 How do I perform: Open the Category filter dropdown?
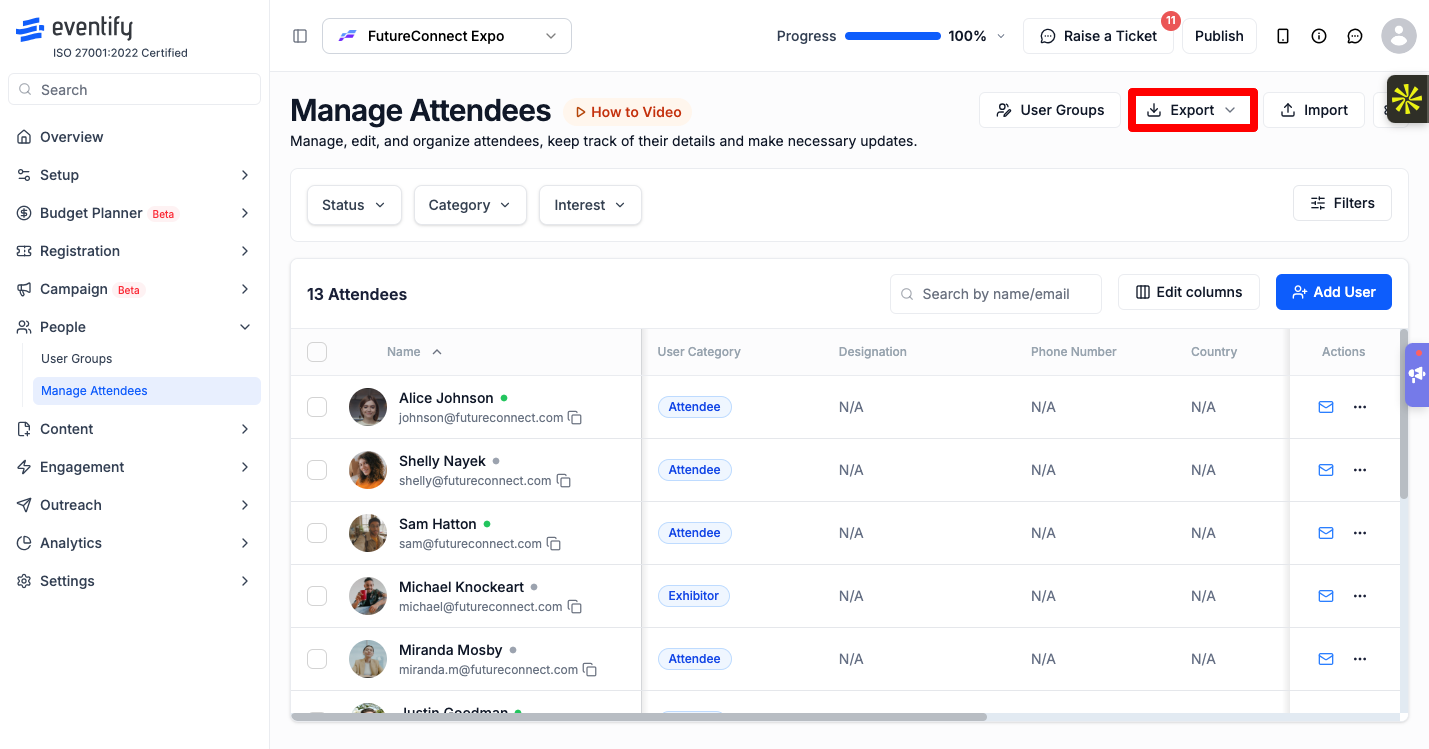pos(470,205)
